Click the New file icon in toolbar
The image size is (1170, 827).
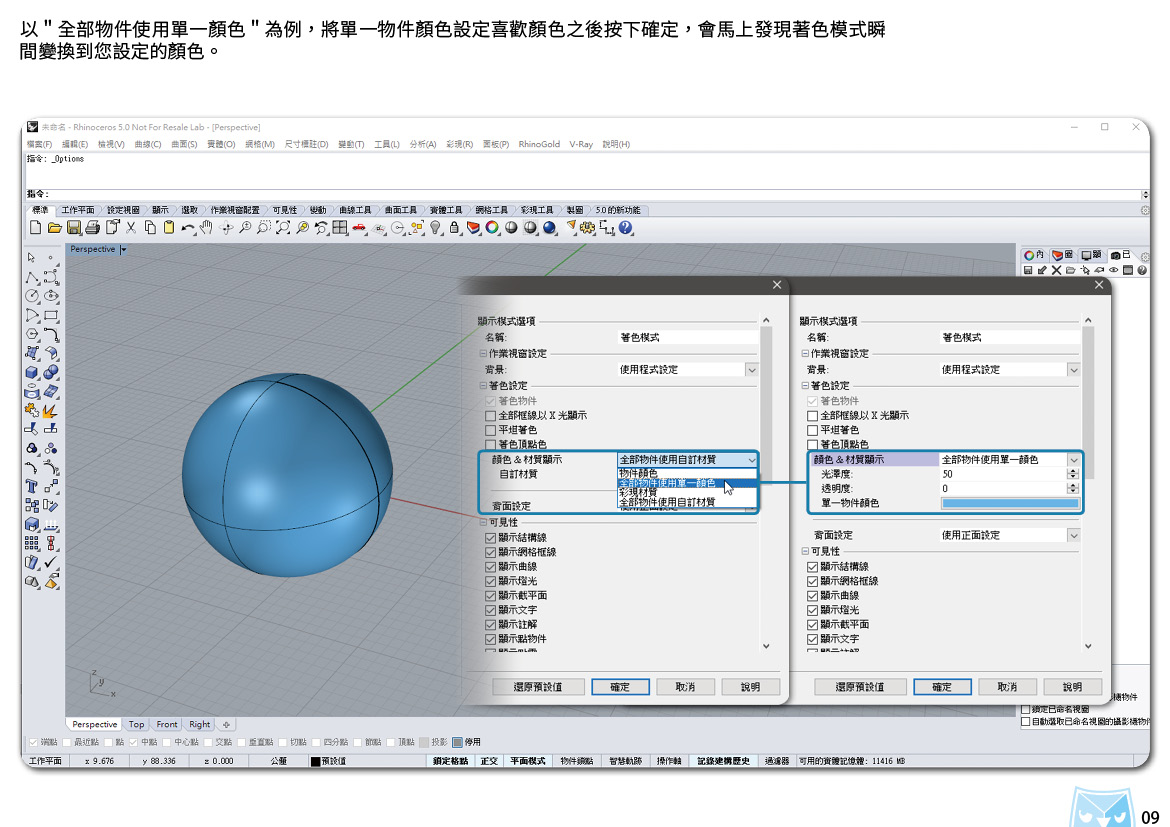pyautogui.click(x=35, y=228)
